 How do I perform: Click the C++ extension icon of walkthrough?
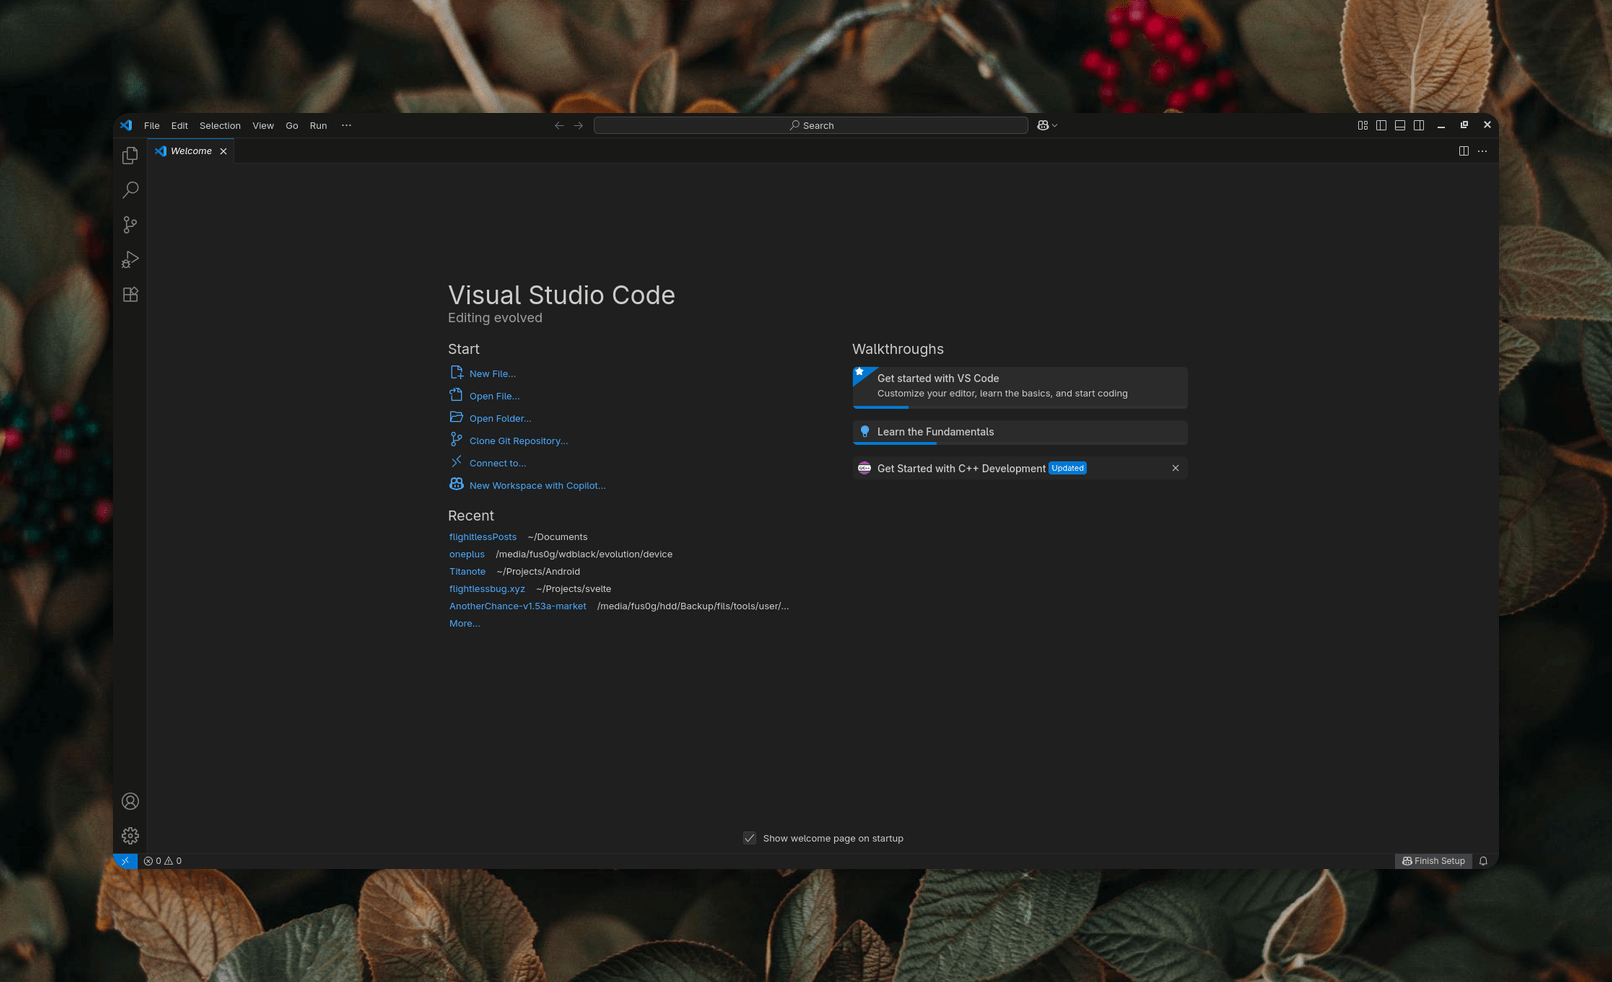[x=865, y=468]
